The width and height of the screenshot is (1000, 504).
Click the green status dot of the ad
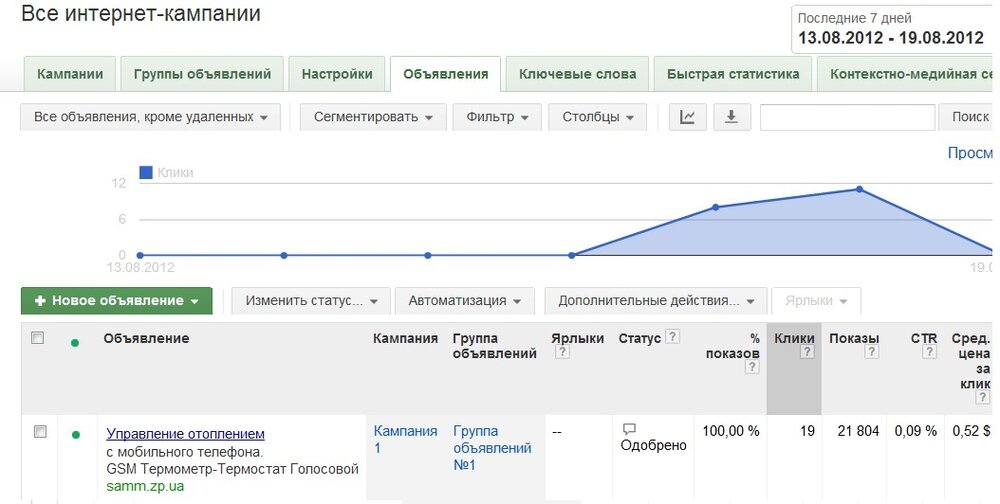[x=75, y=435]
